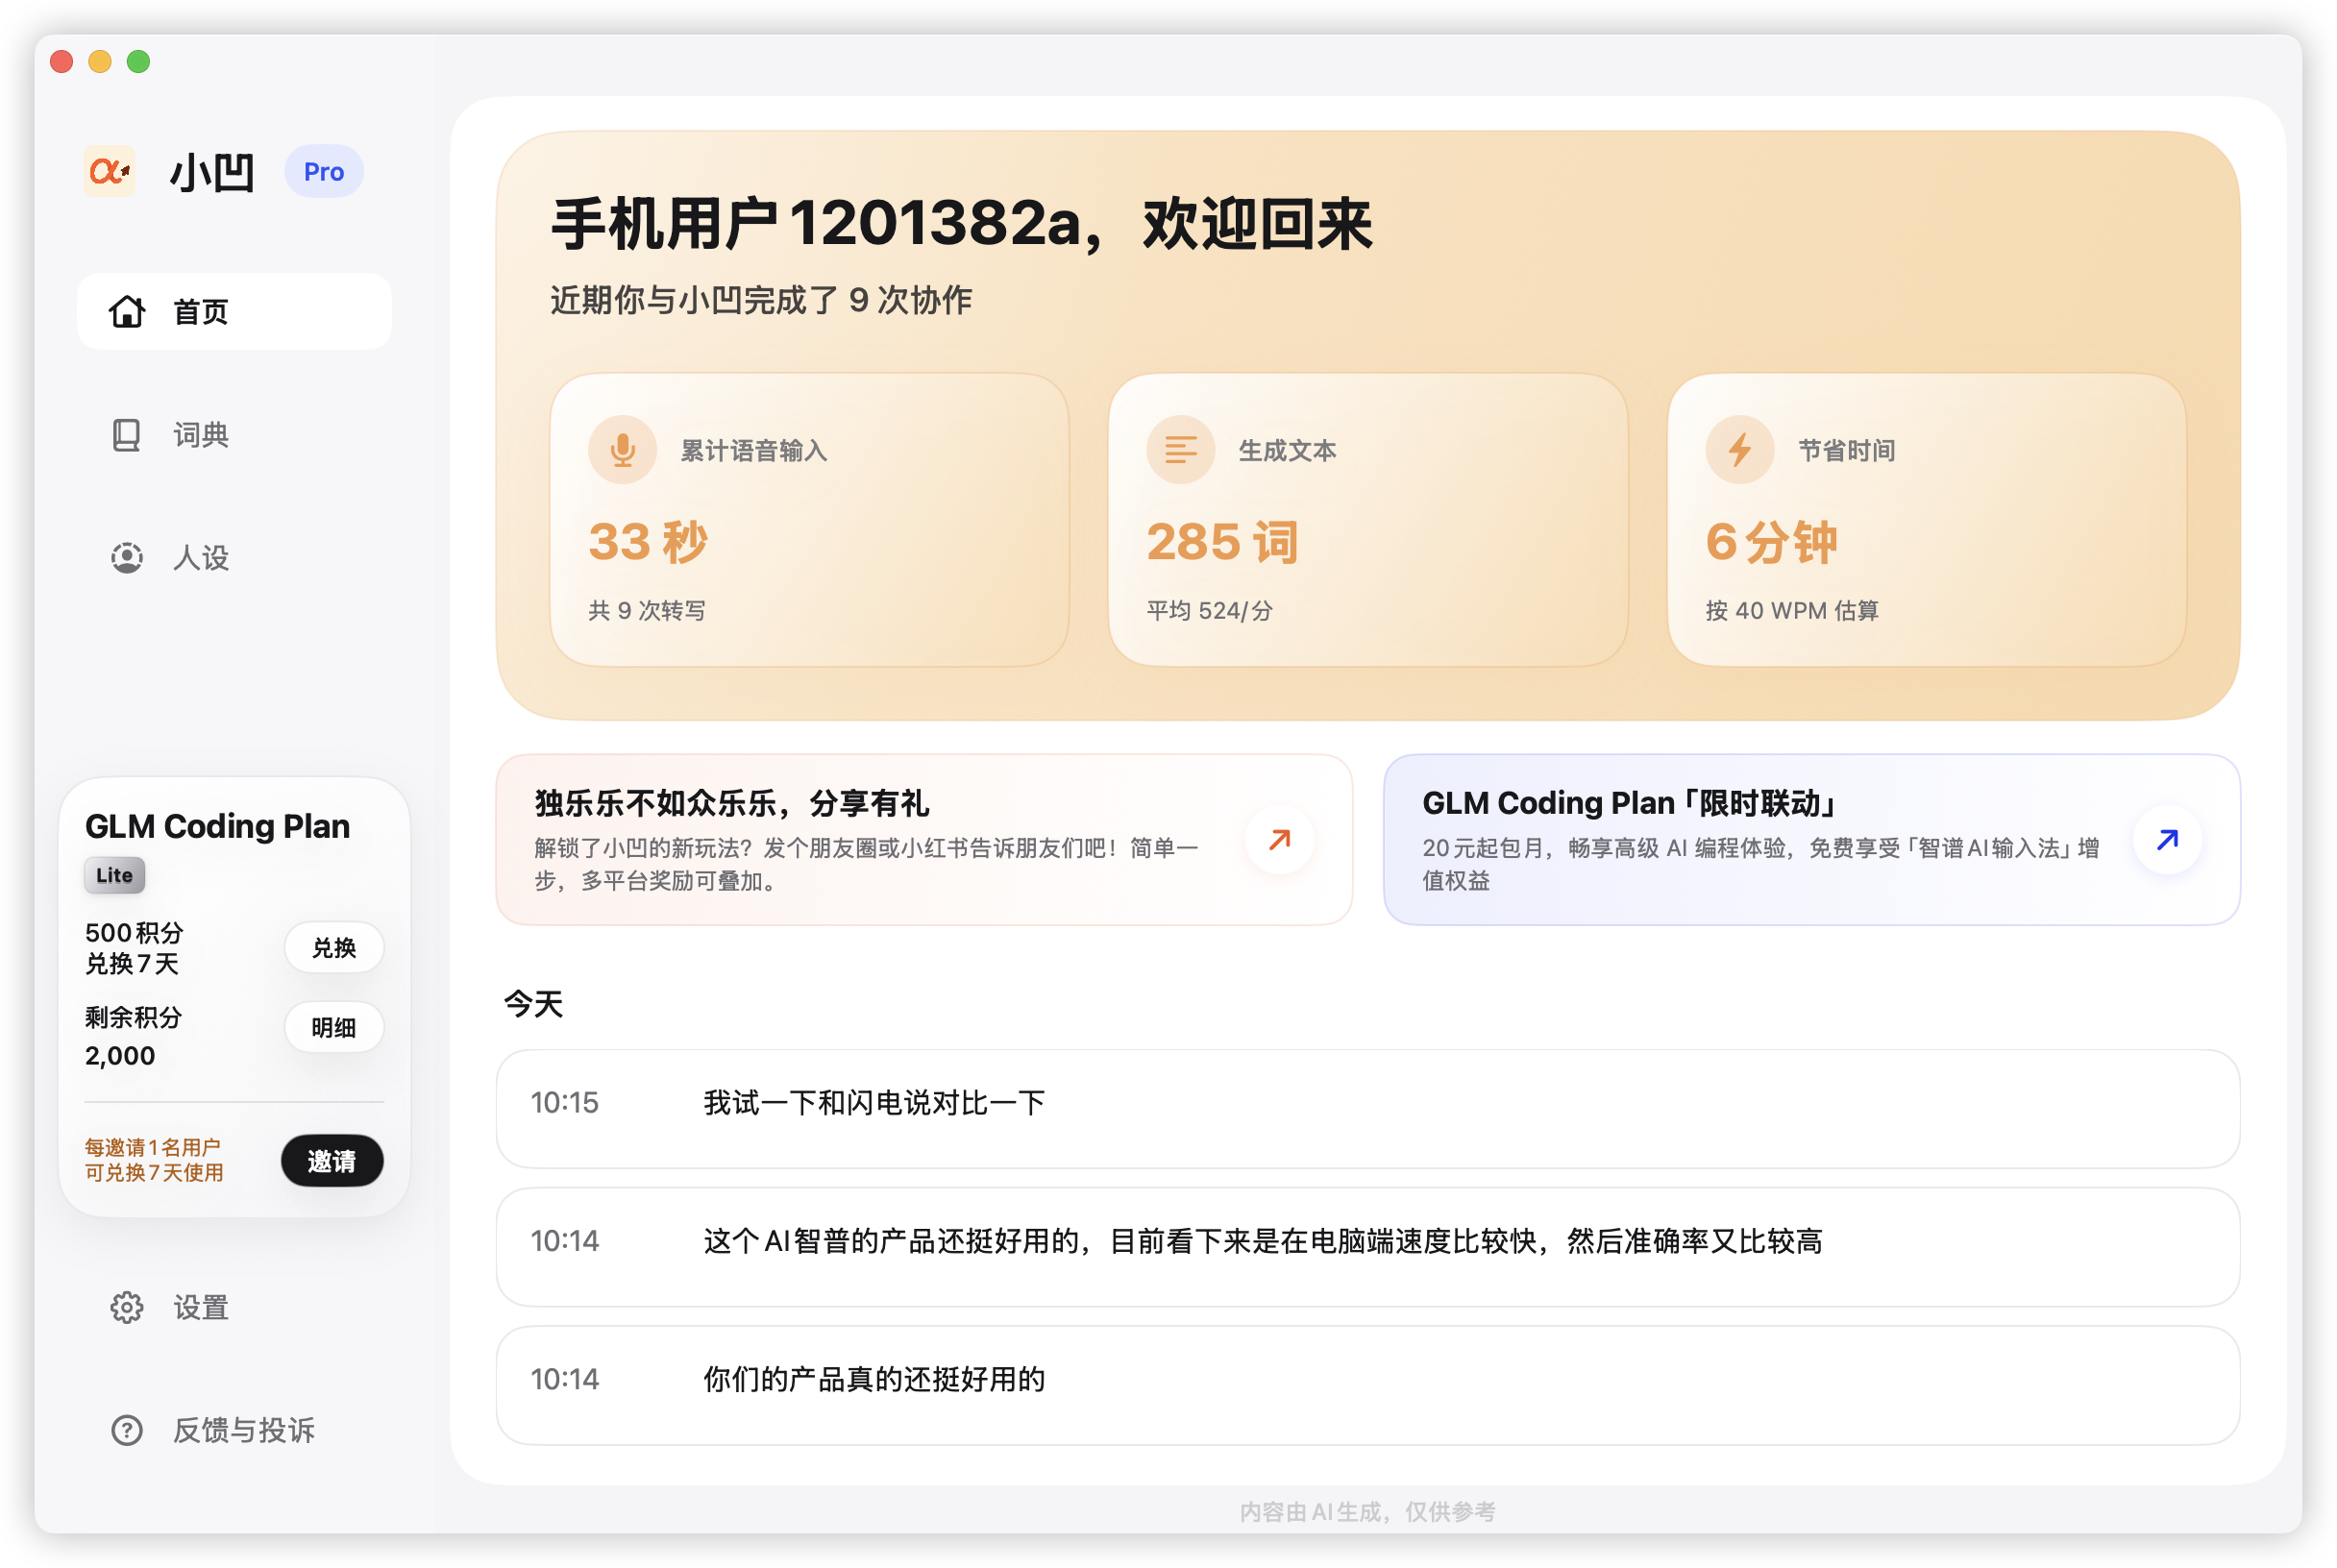This screenshot has height=1568, width=2337.
Task: Click the persona face icon beside 人设
Action: click(x=127, y=558)
